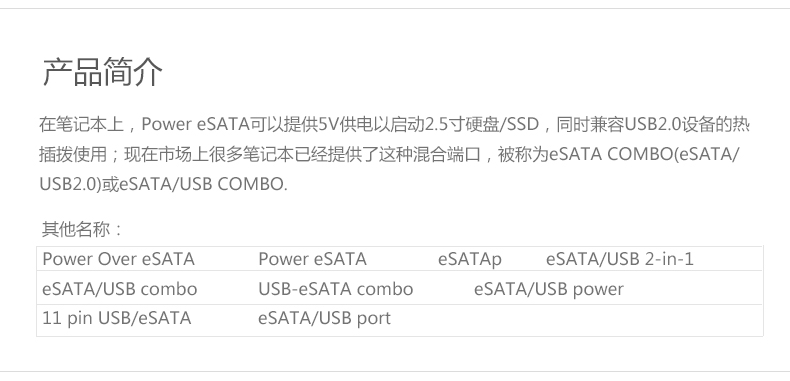Click the eSATA/USB power entry
The height and width of the screenshot is (381, 790).
(549, 289)
